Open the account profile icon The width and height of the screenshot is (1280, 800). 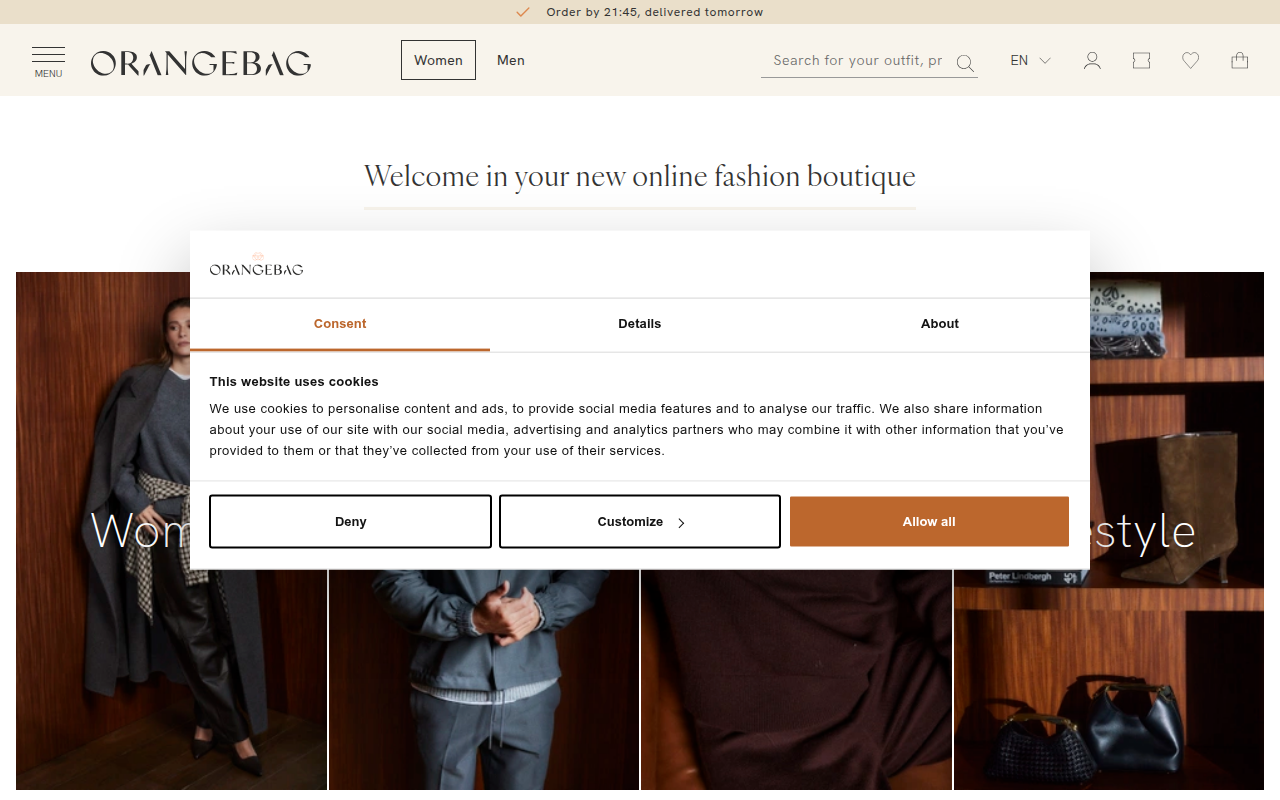coord(1092,61)
